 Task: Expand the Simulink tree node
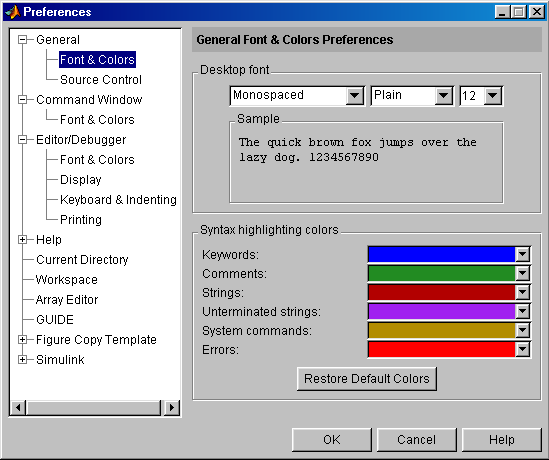pos(22,360)
